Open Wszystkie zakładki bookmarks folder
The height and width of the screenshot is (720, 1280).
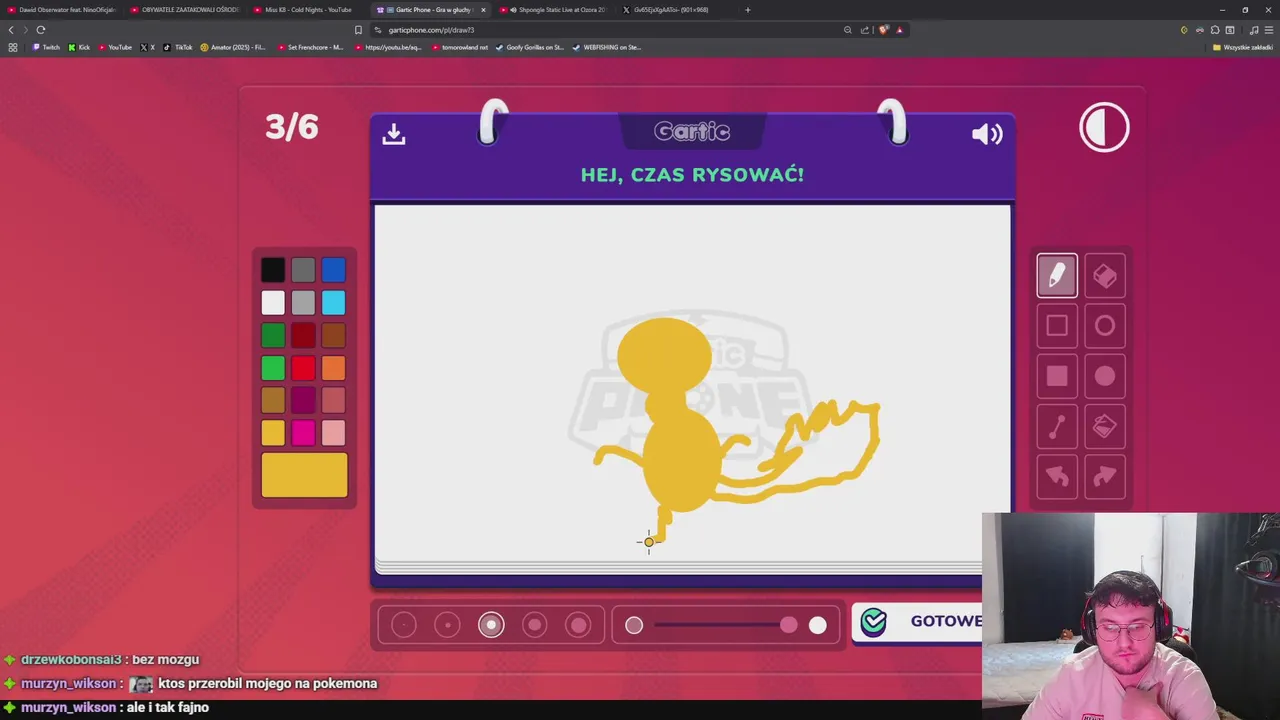coord(1243,47)
